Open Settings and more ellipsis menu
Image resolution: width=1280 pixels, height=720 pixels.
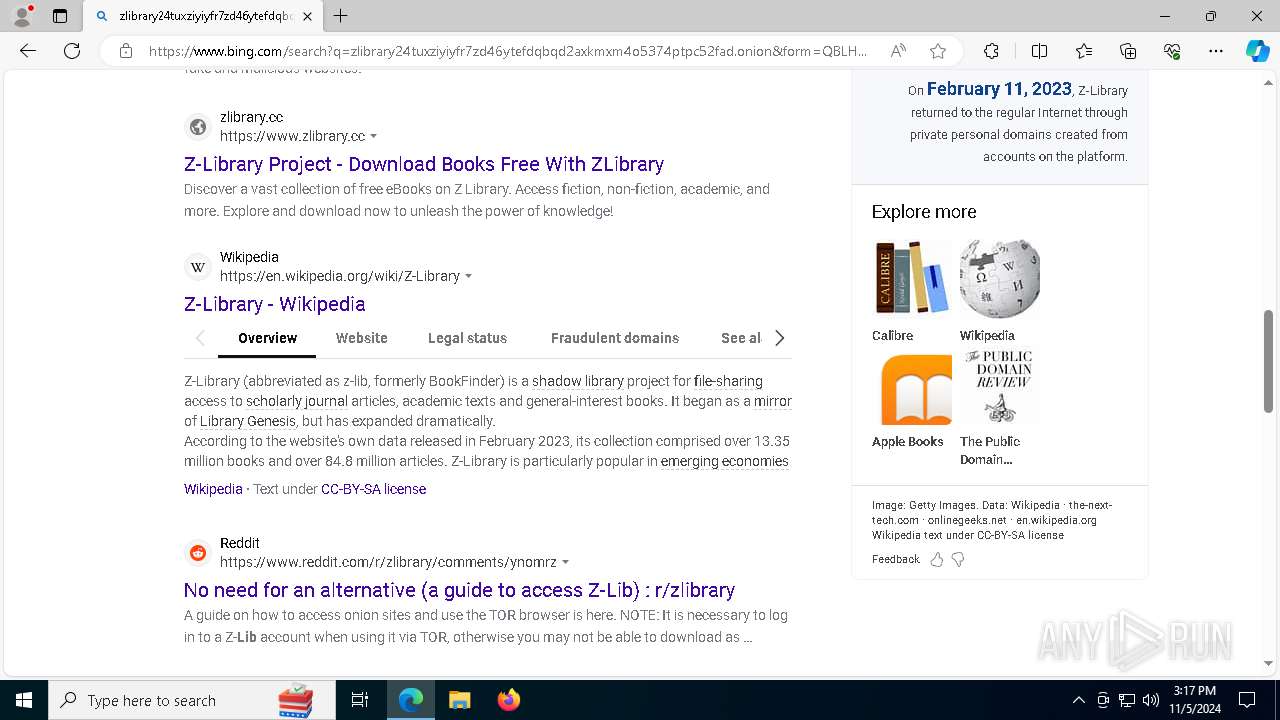(x=1216, y=51)
